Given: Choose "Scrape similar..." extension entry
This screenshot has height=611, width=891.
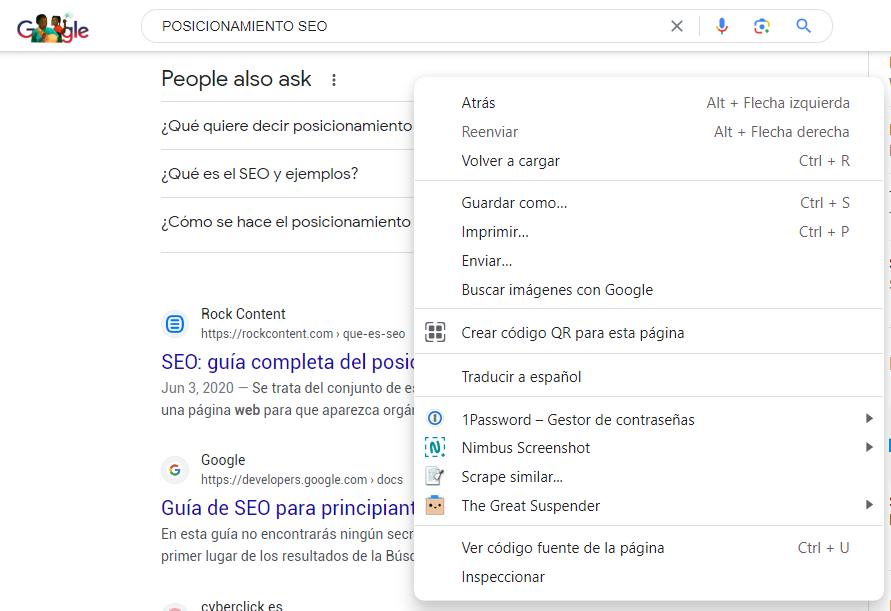Looking at the screenshot, I should pos(512,477).
